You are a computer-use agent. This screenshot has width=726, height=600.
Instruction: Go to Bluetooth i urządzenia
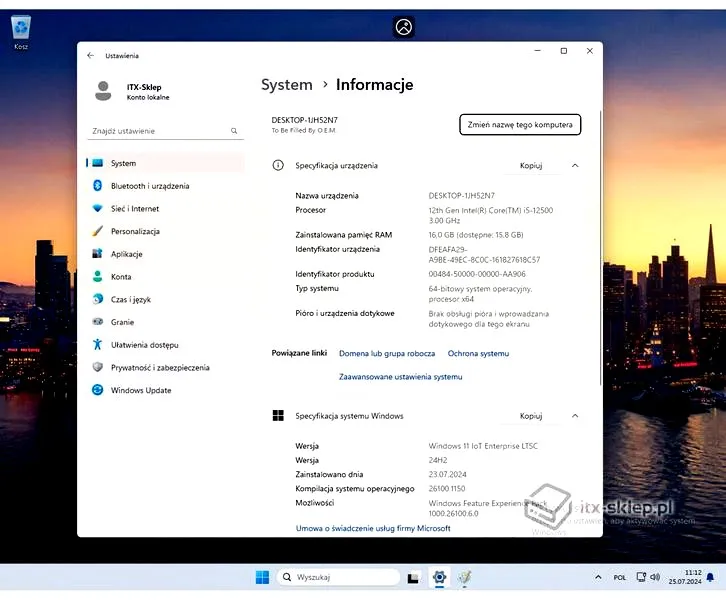click(165, 186)
